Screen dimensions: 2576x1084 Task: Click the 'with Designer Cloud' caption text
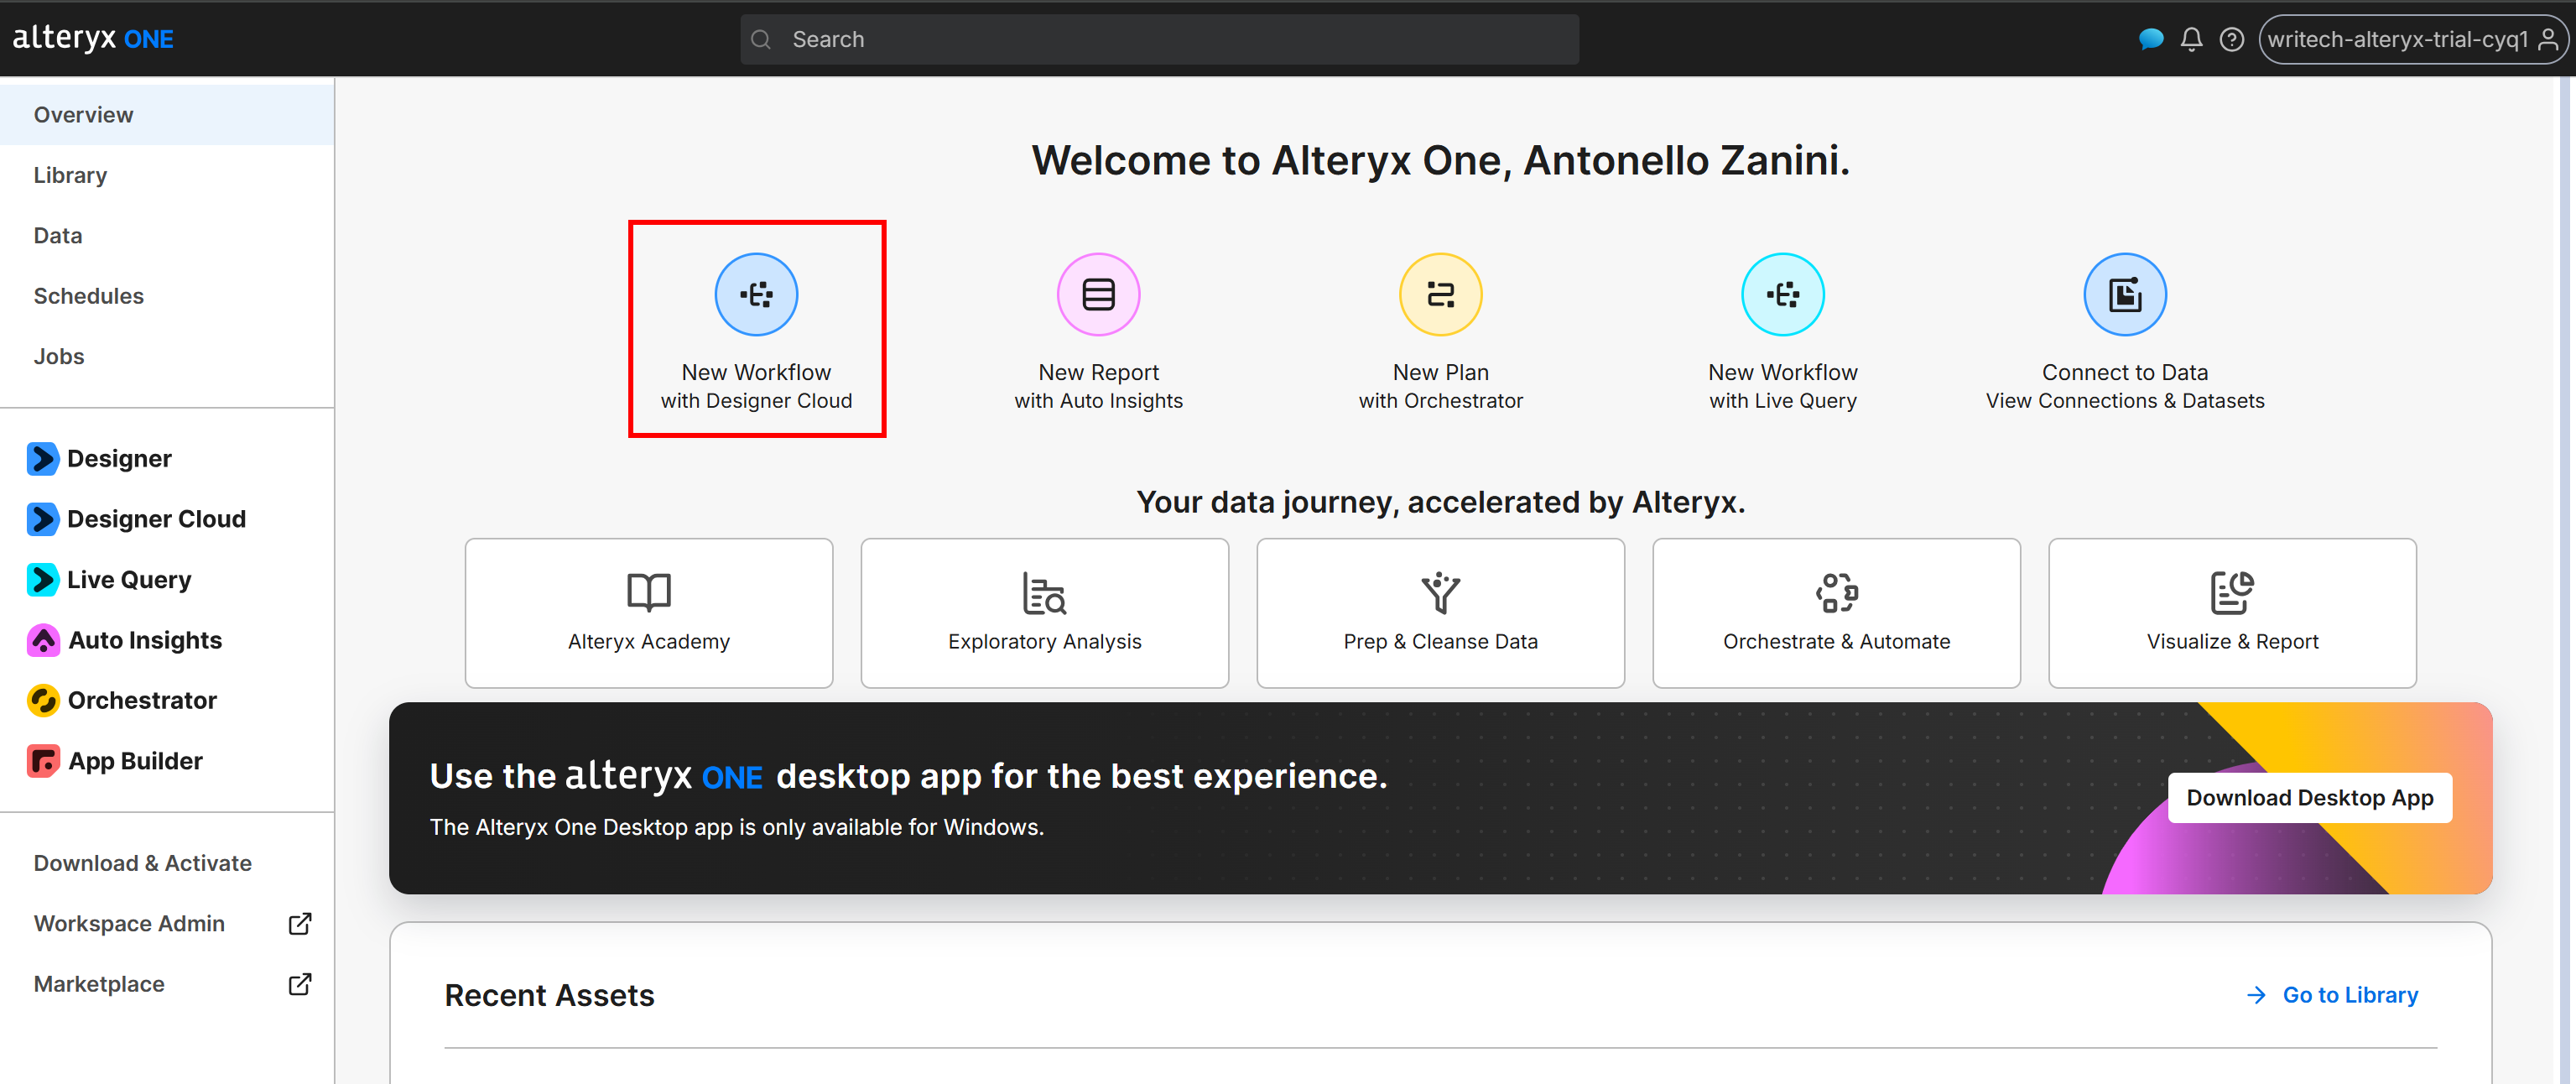tap(756, 401)
